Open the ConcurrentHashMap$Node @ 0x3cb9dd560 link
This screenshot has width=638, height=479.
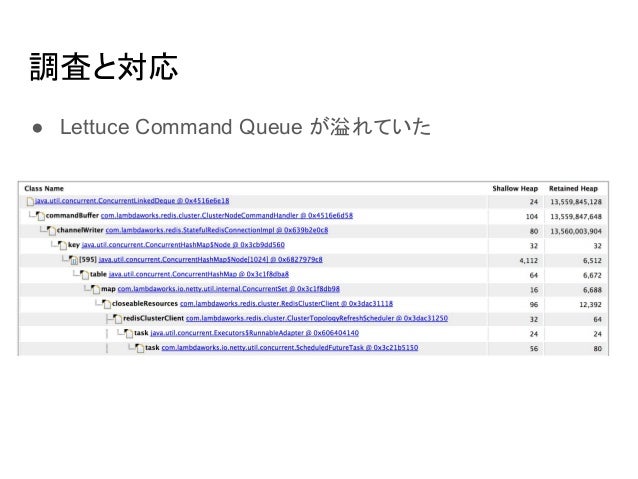click(183, 245)
